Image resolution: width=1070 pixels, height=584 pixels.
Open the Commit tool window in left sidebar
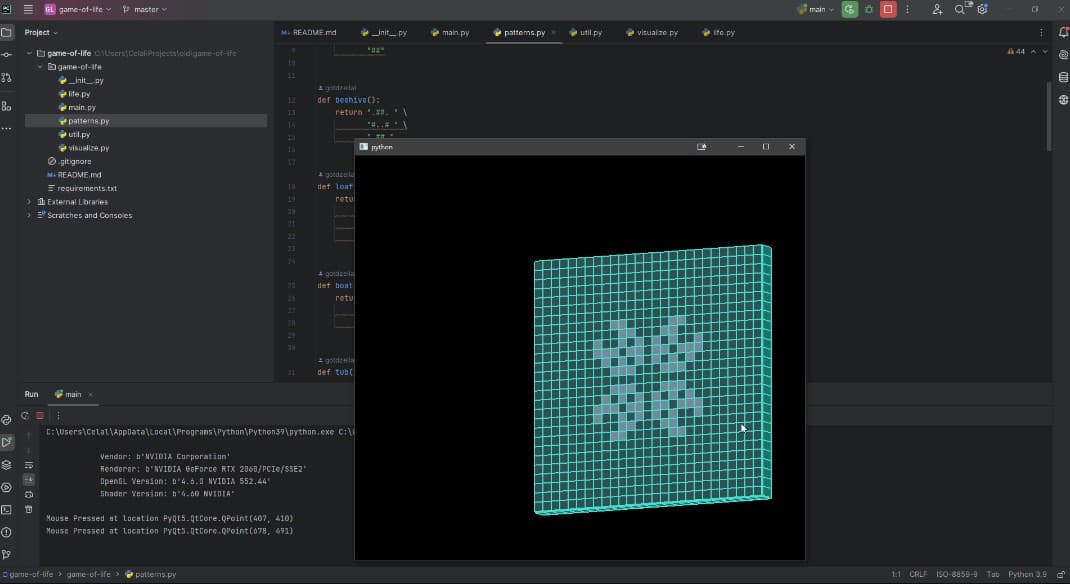click(7, 54)
